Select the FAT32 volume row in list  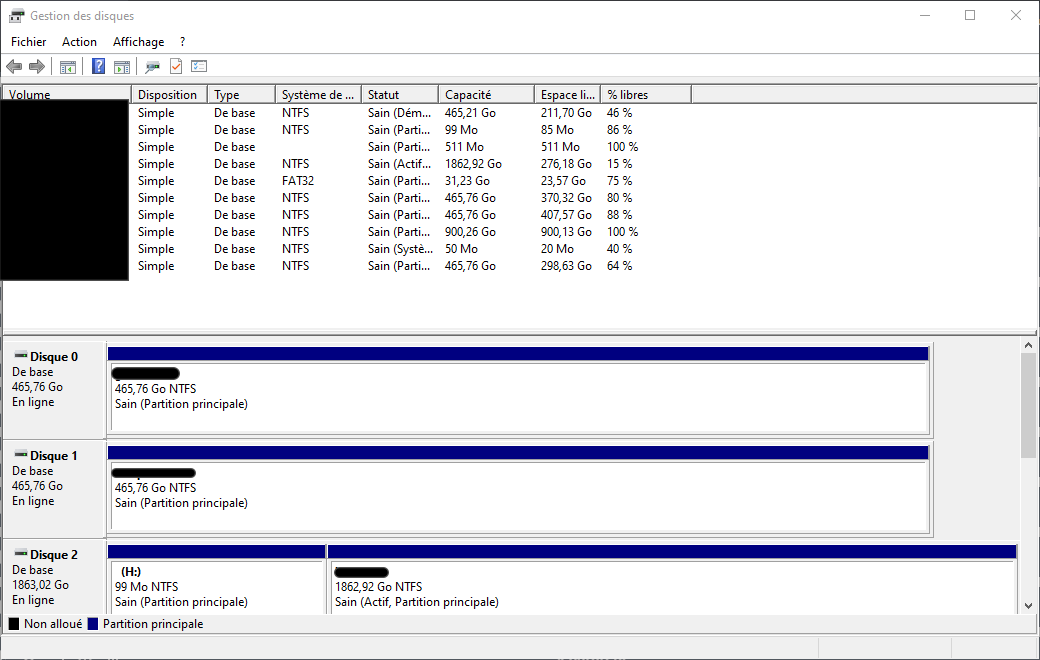[300, 181]
